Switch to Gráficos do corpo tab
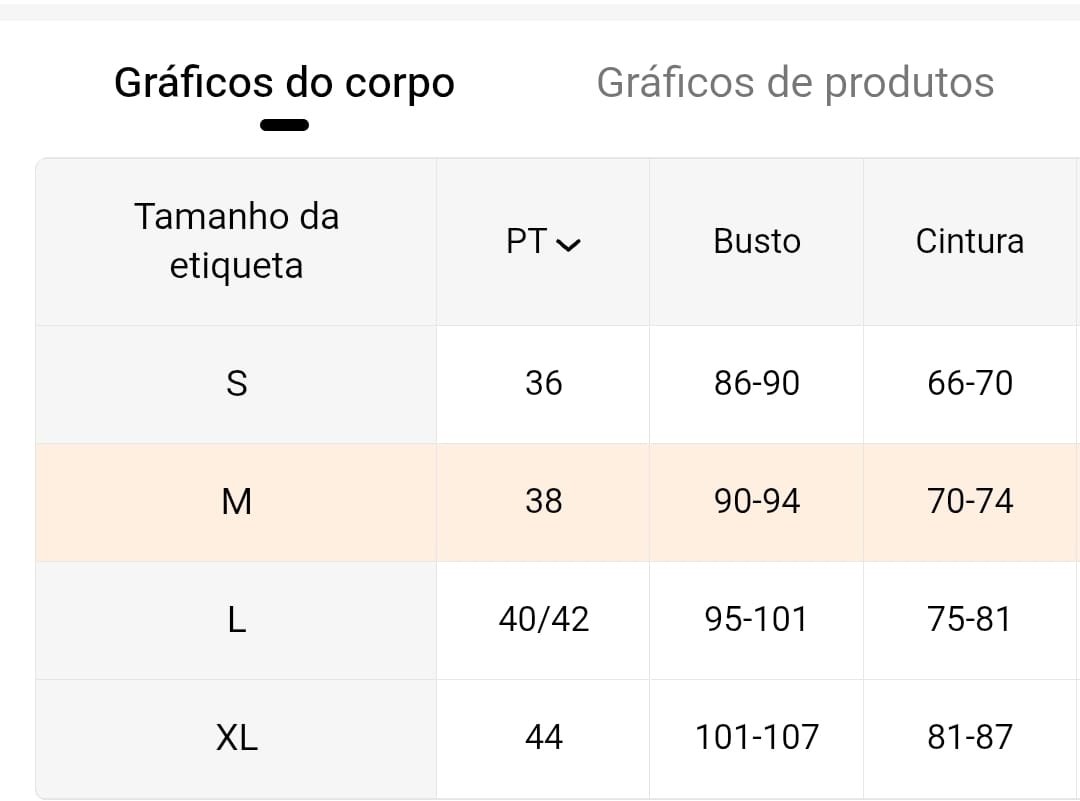This screenshot has height=801, width=1080. tap(284, 83)
